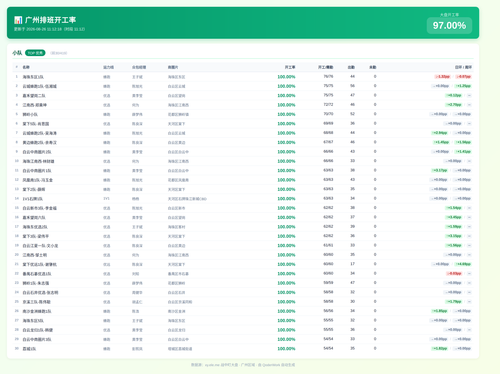Click the 广州排班开工率 page title
The width and height of the screenshot is (500, 374).
tap(50, 20)
